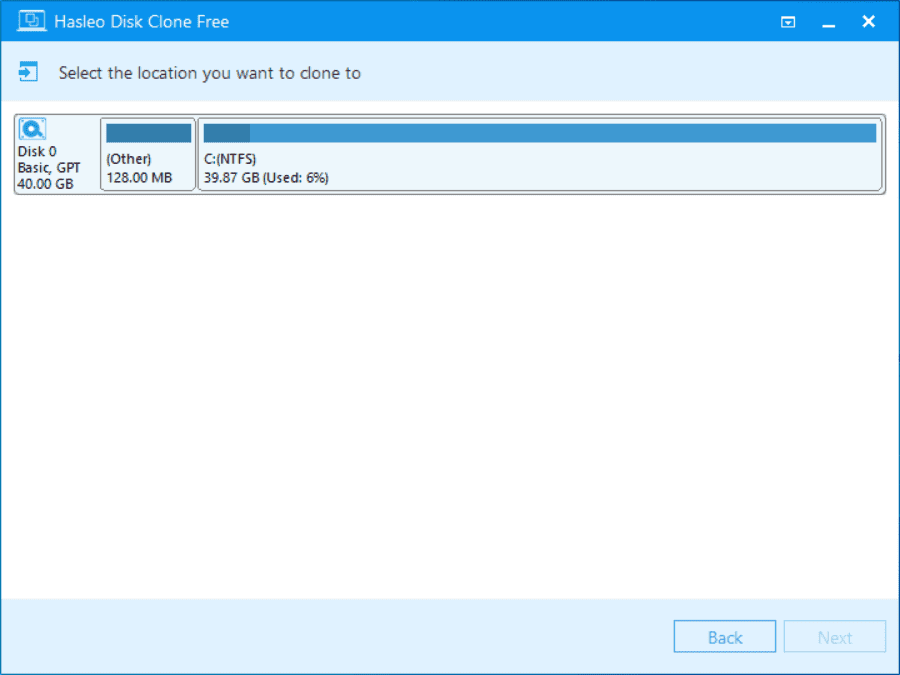Click the Hasleo Disk Clone Free title text
900x675 pixels.
tap(141, 22)
